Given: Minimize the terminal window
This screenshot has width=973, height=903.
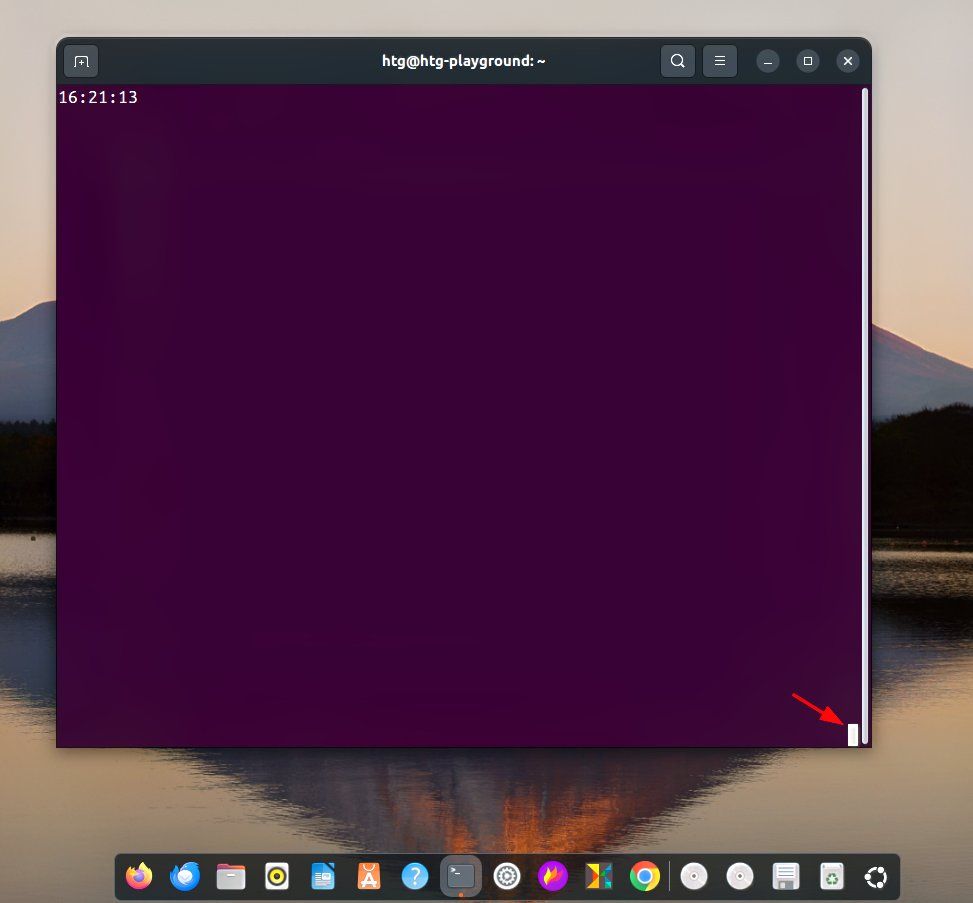Looking at the screenshot, I should coord(768,61).
